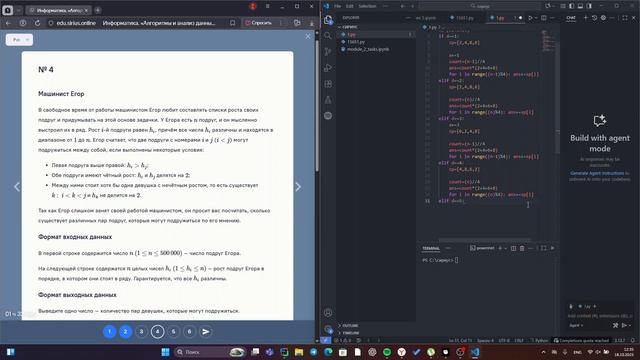Click errors and warnings count in status bar
Screen dimensions: 640x360
click(x=342, y=340)
